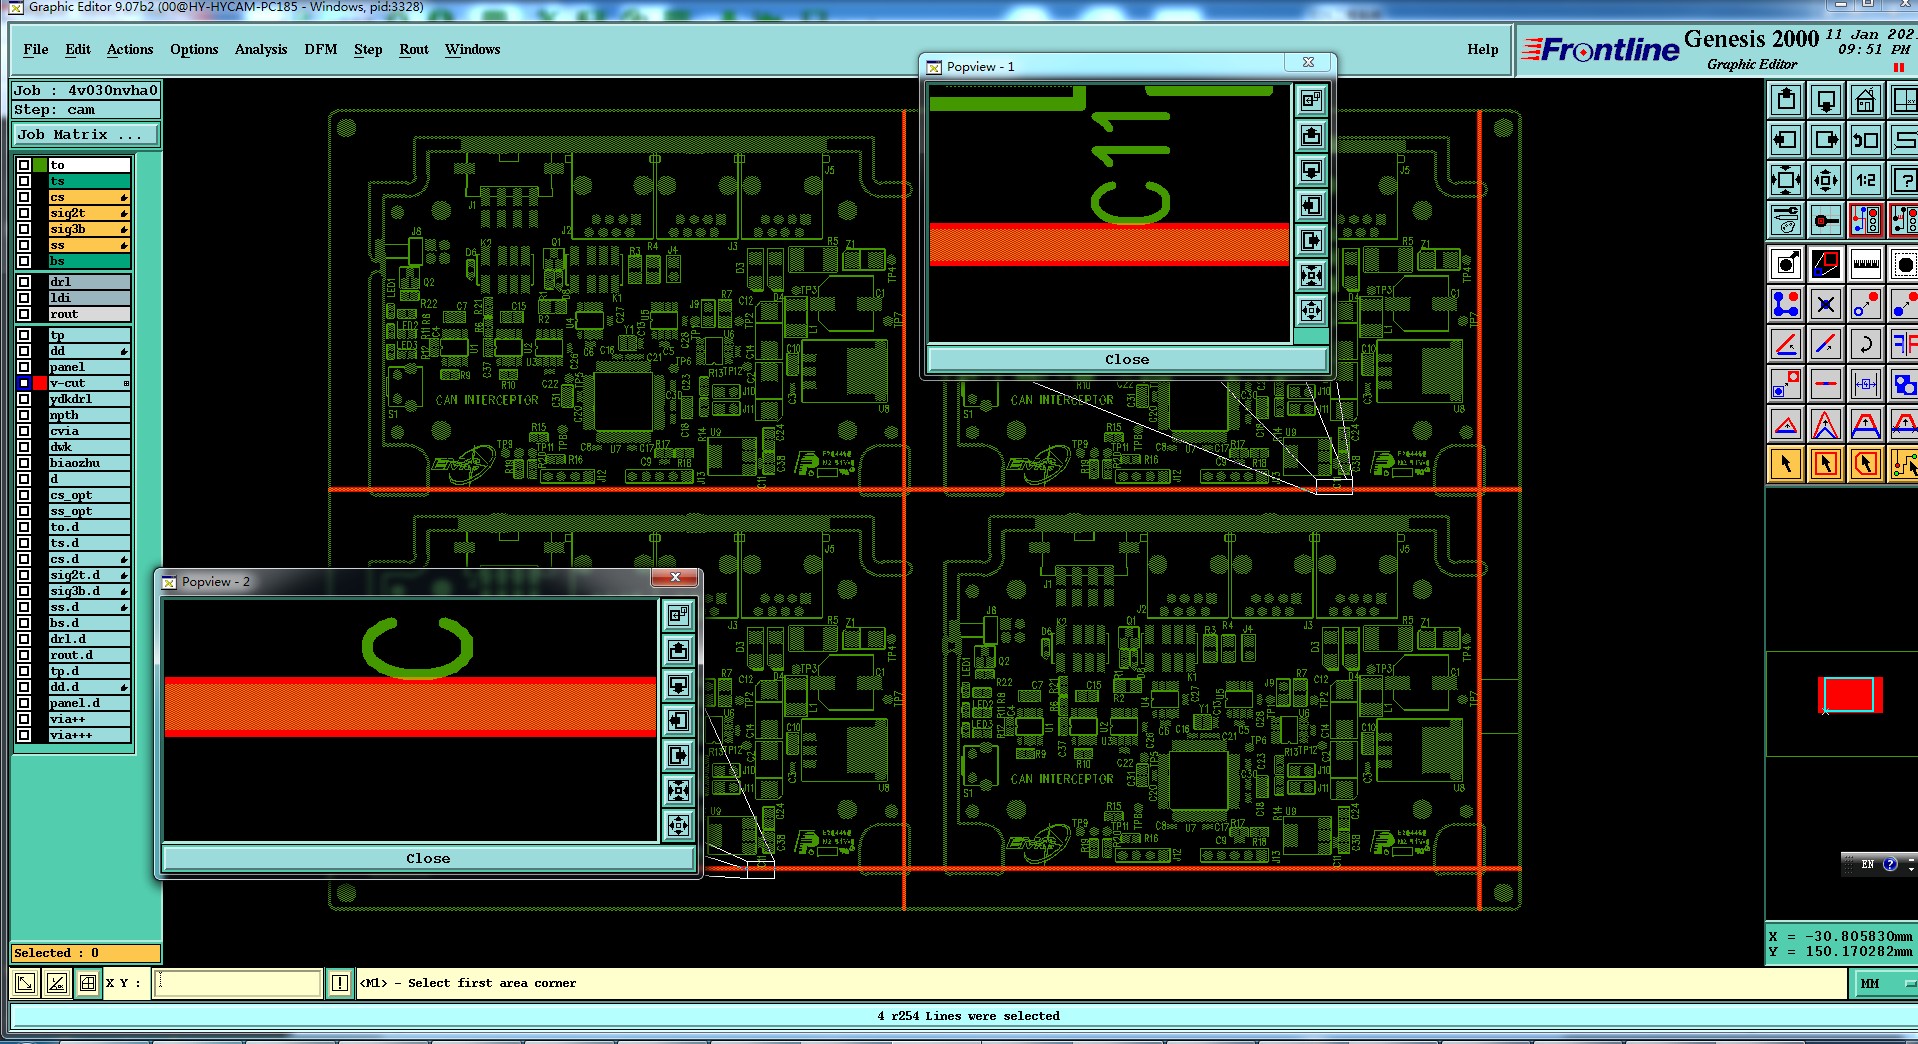Viewport: 1918px width, 1044px height.
Task: Select the ruler measure tool
Action: click(1866, 264)
